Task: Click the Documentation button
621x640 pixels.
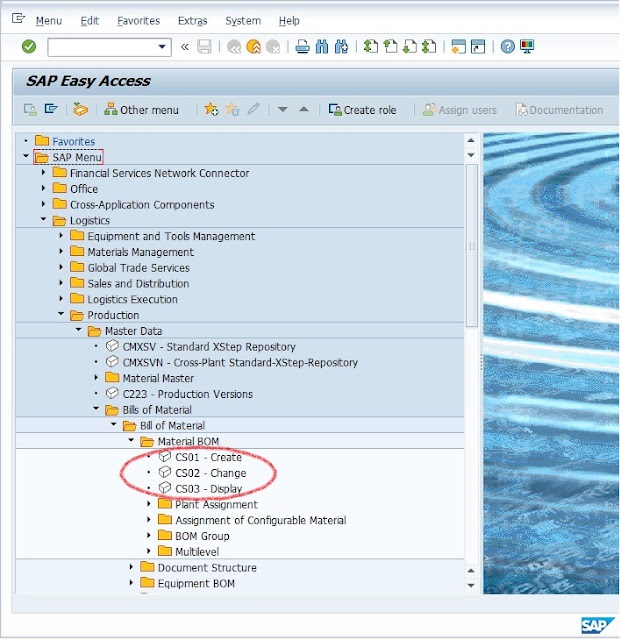Action: click(x=559, y=110)
